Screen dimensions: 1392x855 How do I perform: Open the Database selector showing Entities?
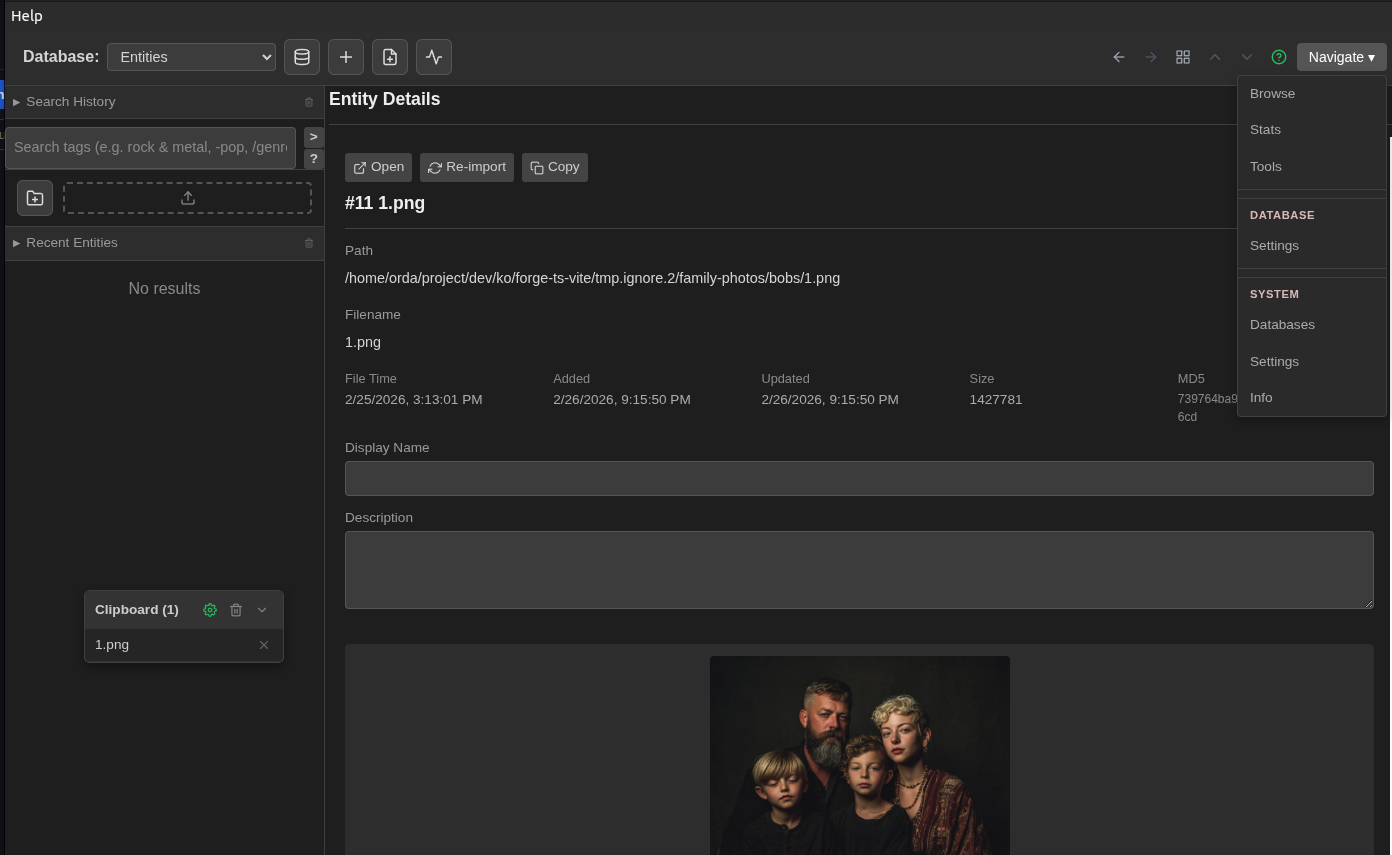point(191,57)
